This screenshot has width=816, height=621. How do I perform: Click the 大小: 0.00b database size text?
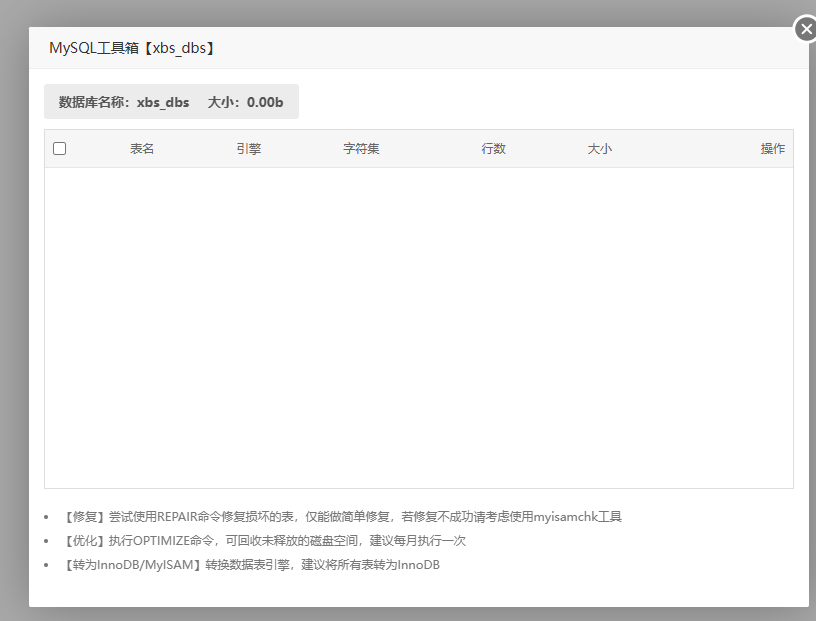point(245,102)
